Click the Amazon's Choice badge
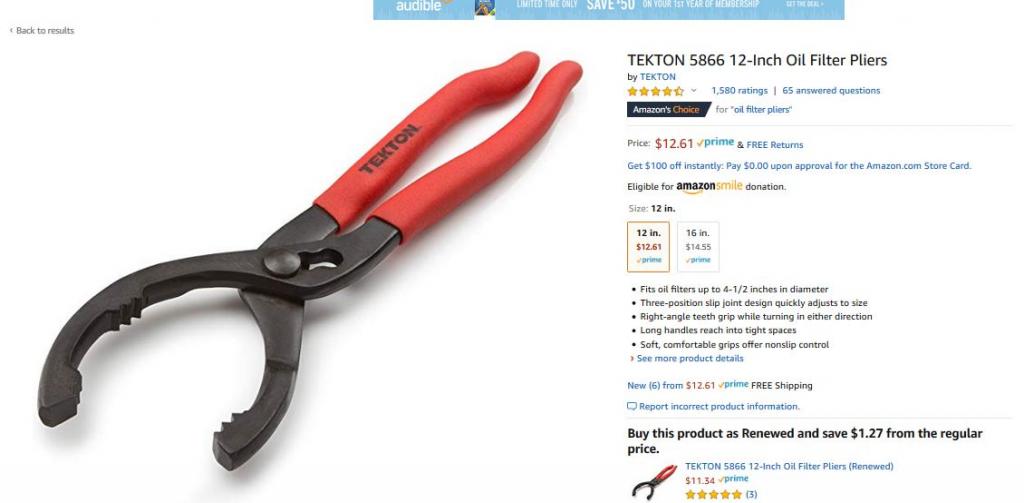The height and width of the screenshot is (503, 1024). (666, 110)
